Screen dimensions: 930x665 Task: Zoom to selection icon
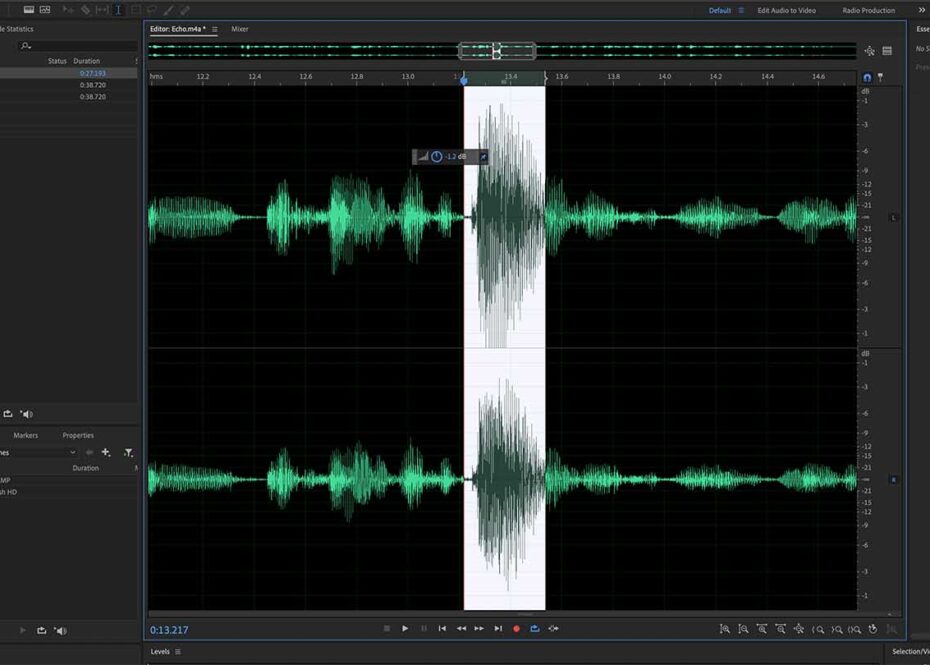click(855, 629)
